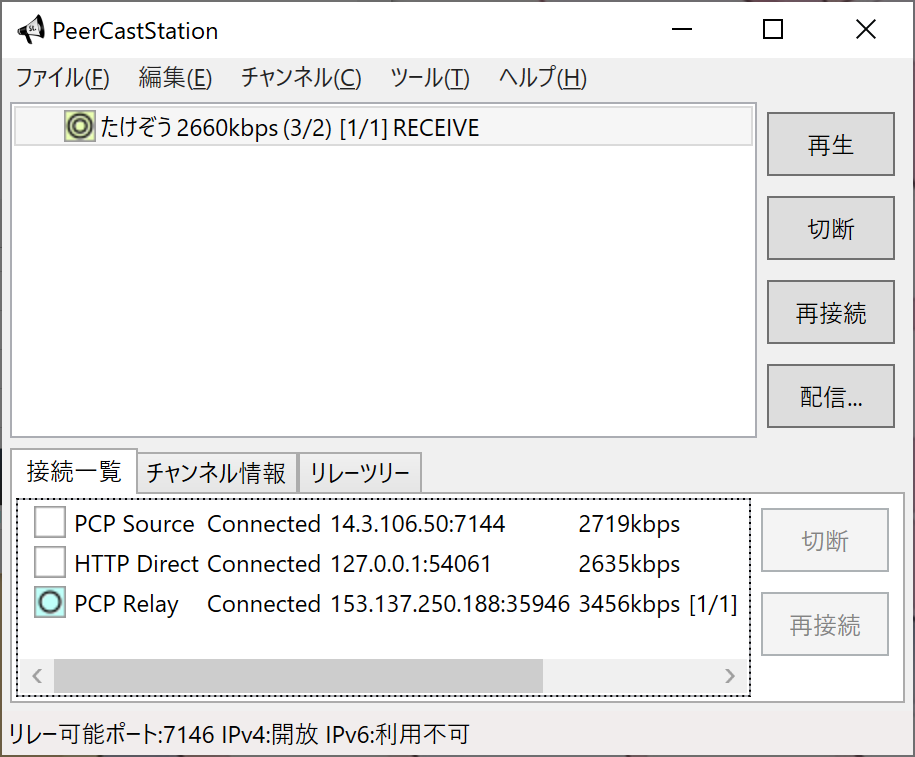
Task: Open the ツール(T) menu
Action: coord(430,78)
